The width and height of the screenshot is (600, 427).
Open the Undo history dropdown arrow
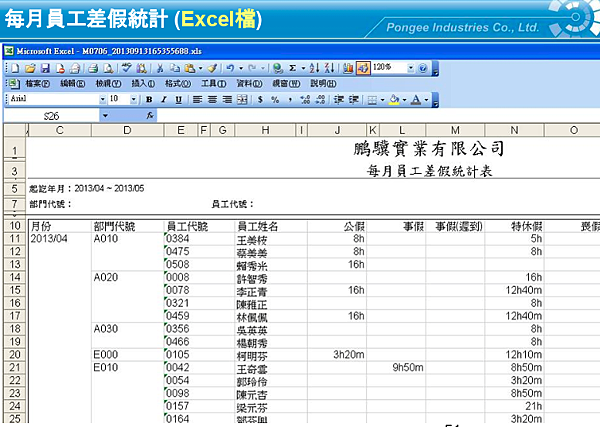(241, 68)
